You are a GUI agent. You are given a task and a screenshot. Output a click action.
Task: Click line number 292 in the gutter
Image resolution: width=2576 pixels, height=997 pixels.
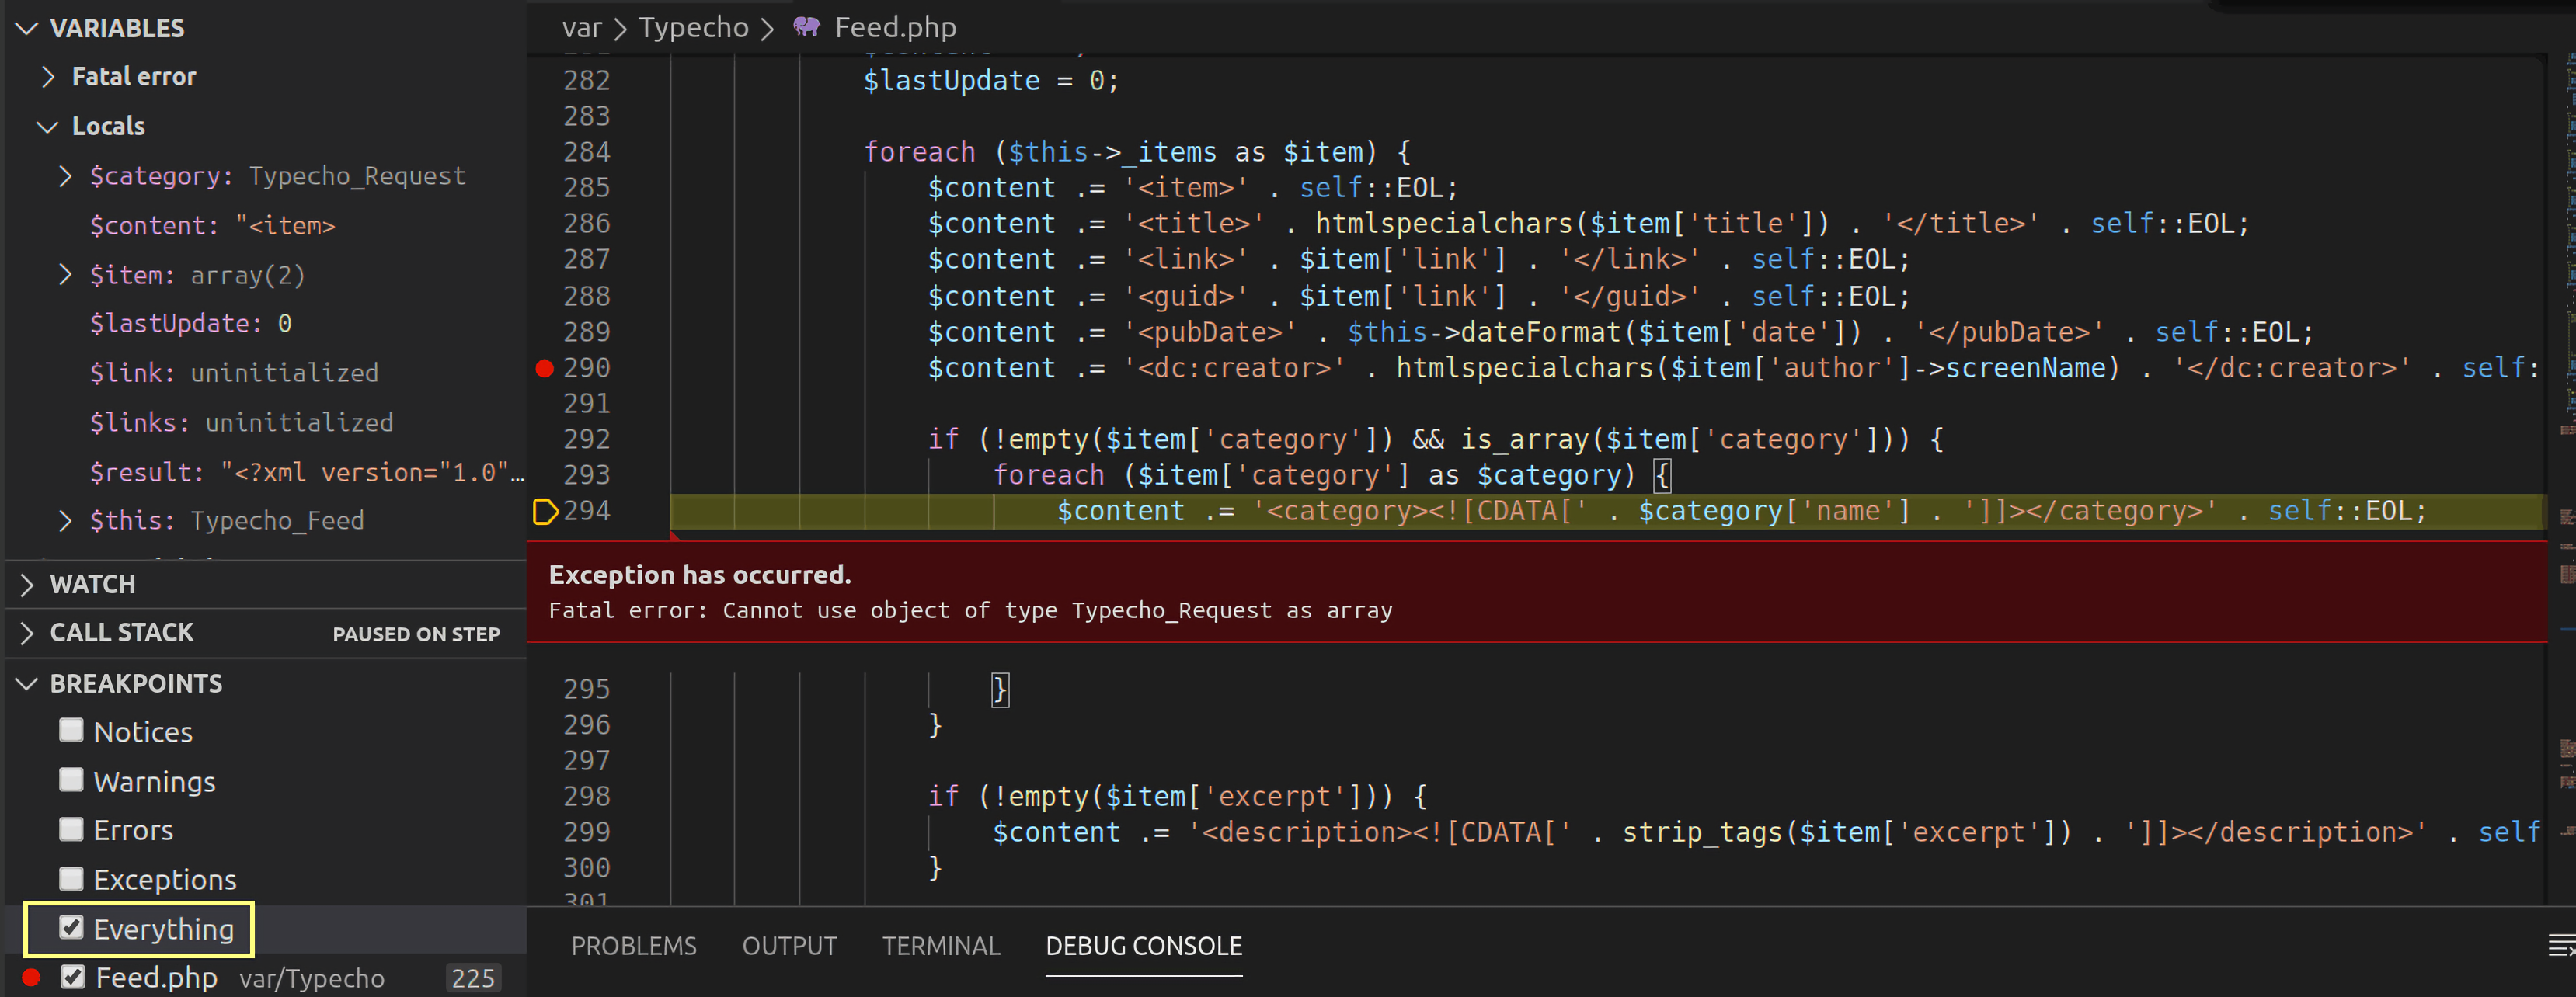pyautogui.click(x=586, y=439)
